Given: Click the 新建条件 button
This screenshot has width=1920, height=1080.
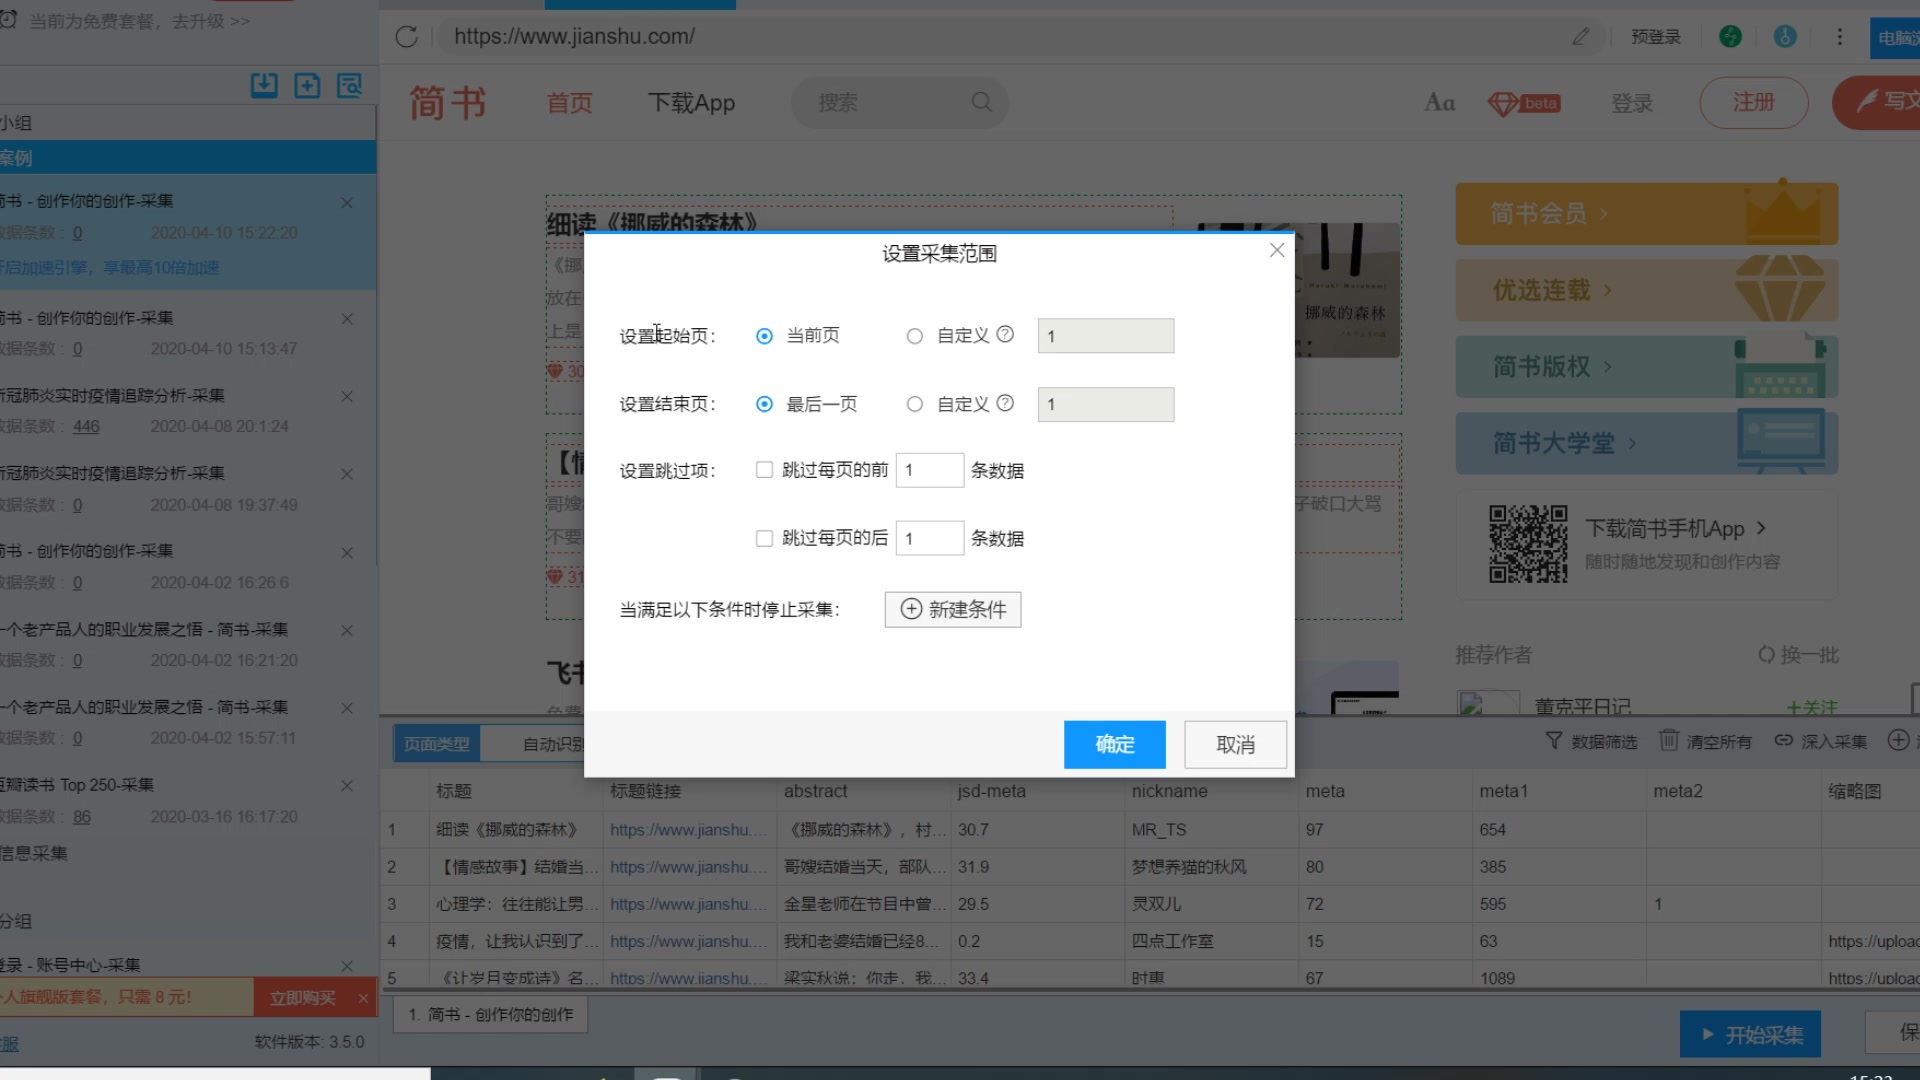Looking at the screenshot, I should click(x=952, y=609).
